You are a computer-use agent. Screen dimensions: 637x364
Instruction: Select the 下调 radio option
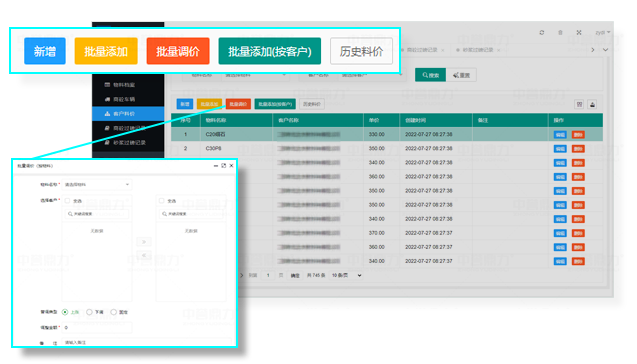pos(89,312)
